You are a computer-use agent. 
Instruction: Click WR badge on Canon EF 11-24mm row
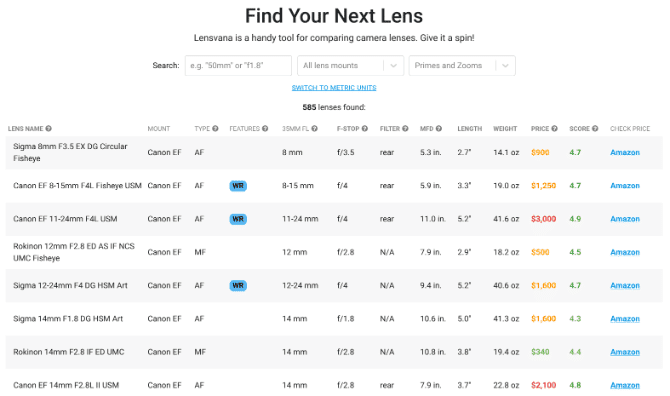[238, 219]
